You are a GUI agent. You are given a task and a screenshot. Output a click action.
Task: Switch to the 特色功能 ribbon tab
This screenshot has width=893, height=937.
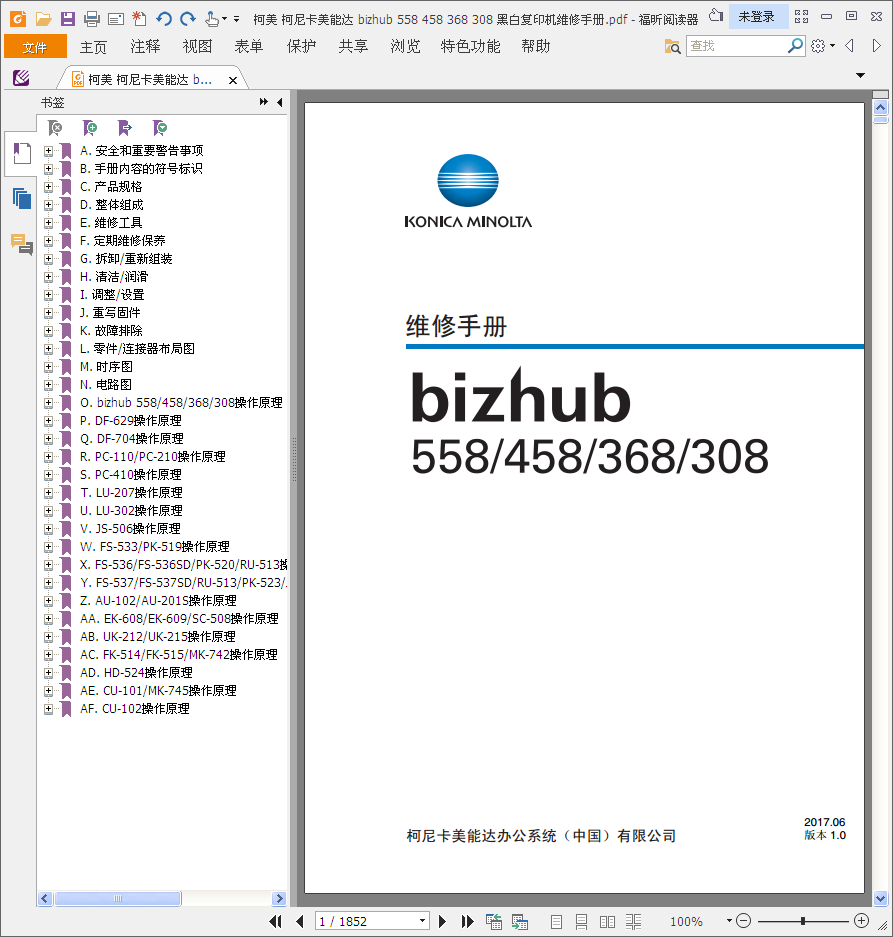[470, 47]
